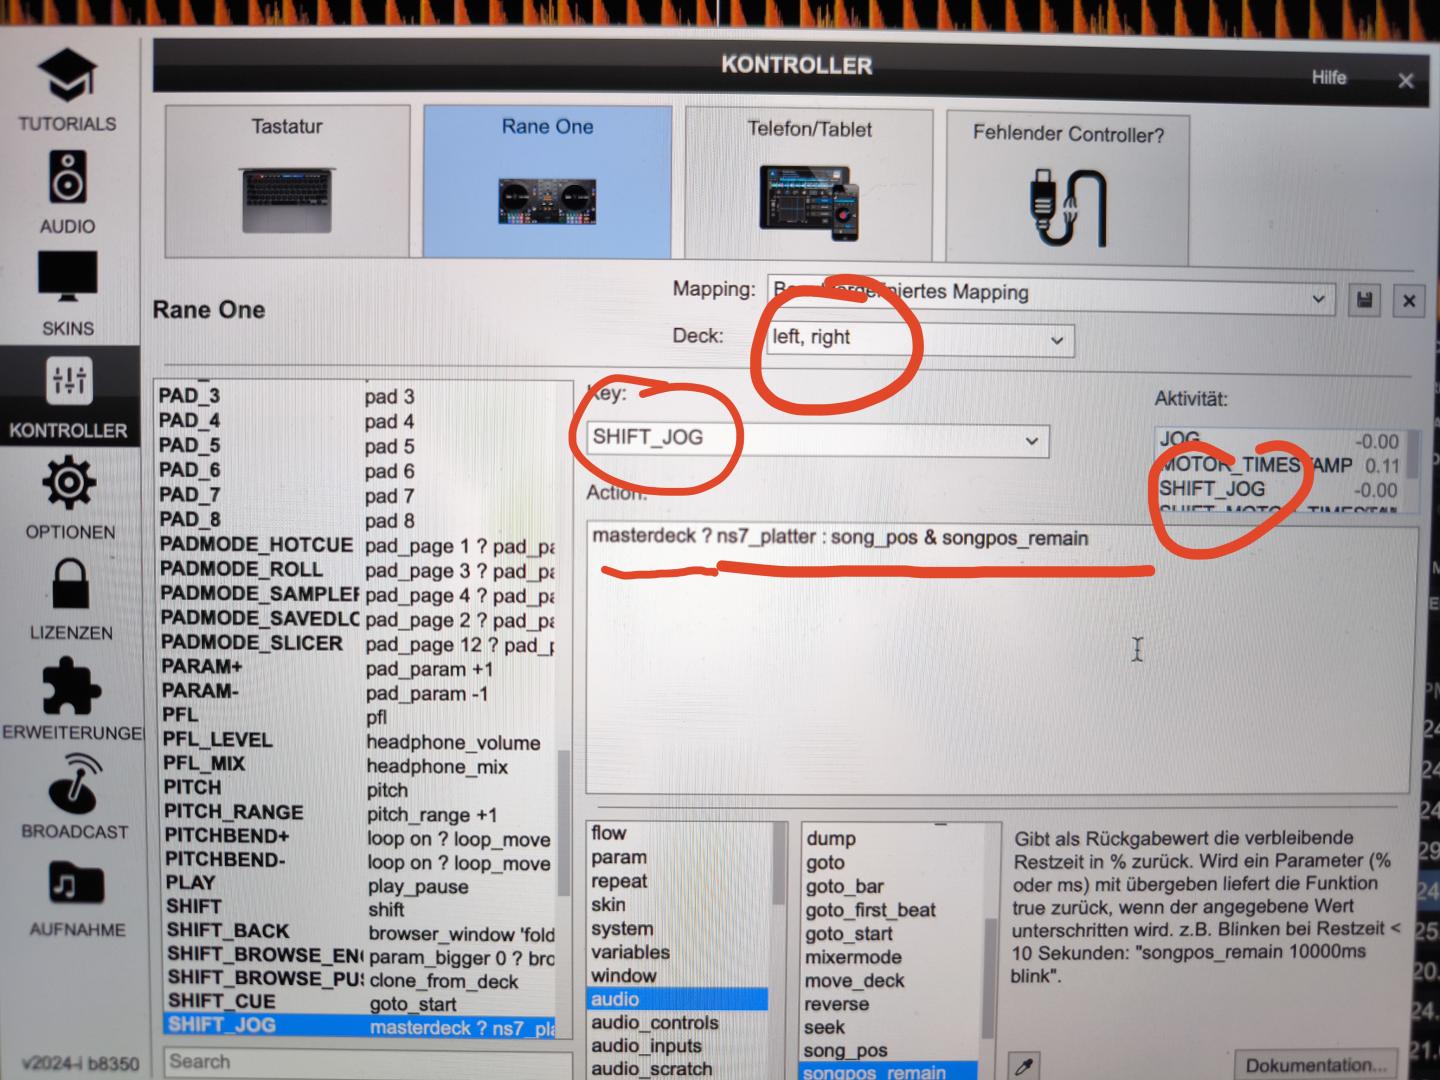Open the Erweiterungen puzzle section

tap(71, 698)
